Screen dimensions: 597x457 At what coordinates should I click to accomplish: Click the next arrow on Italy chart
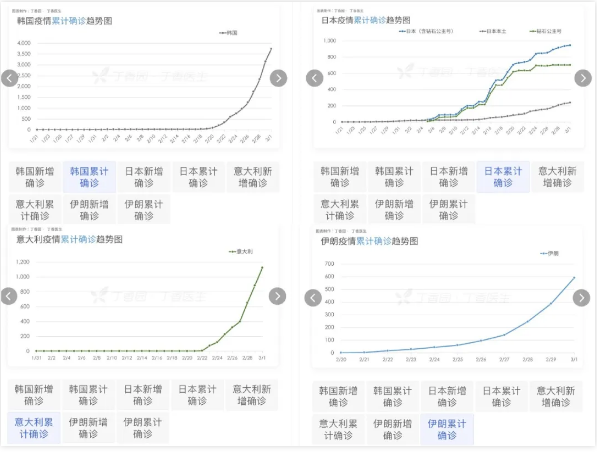click(x=277, y=296)
